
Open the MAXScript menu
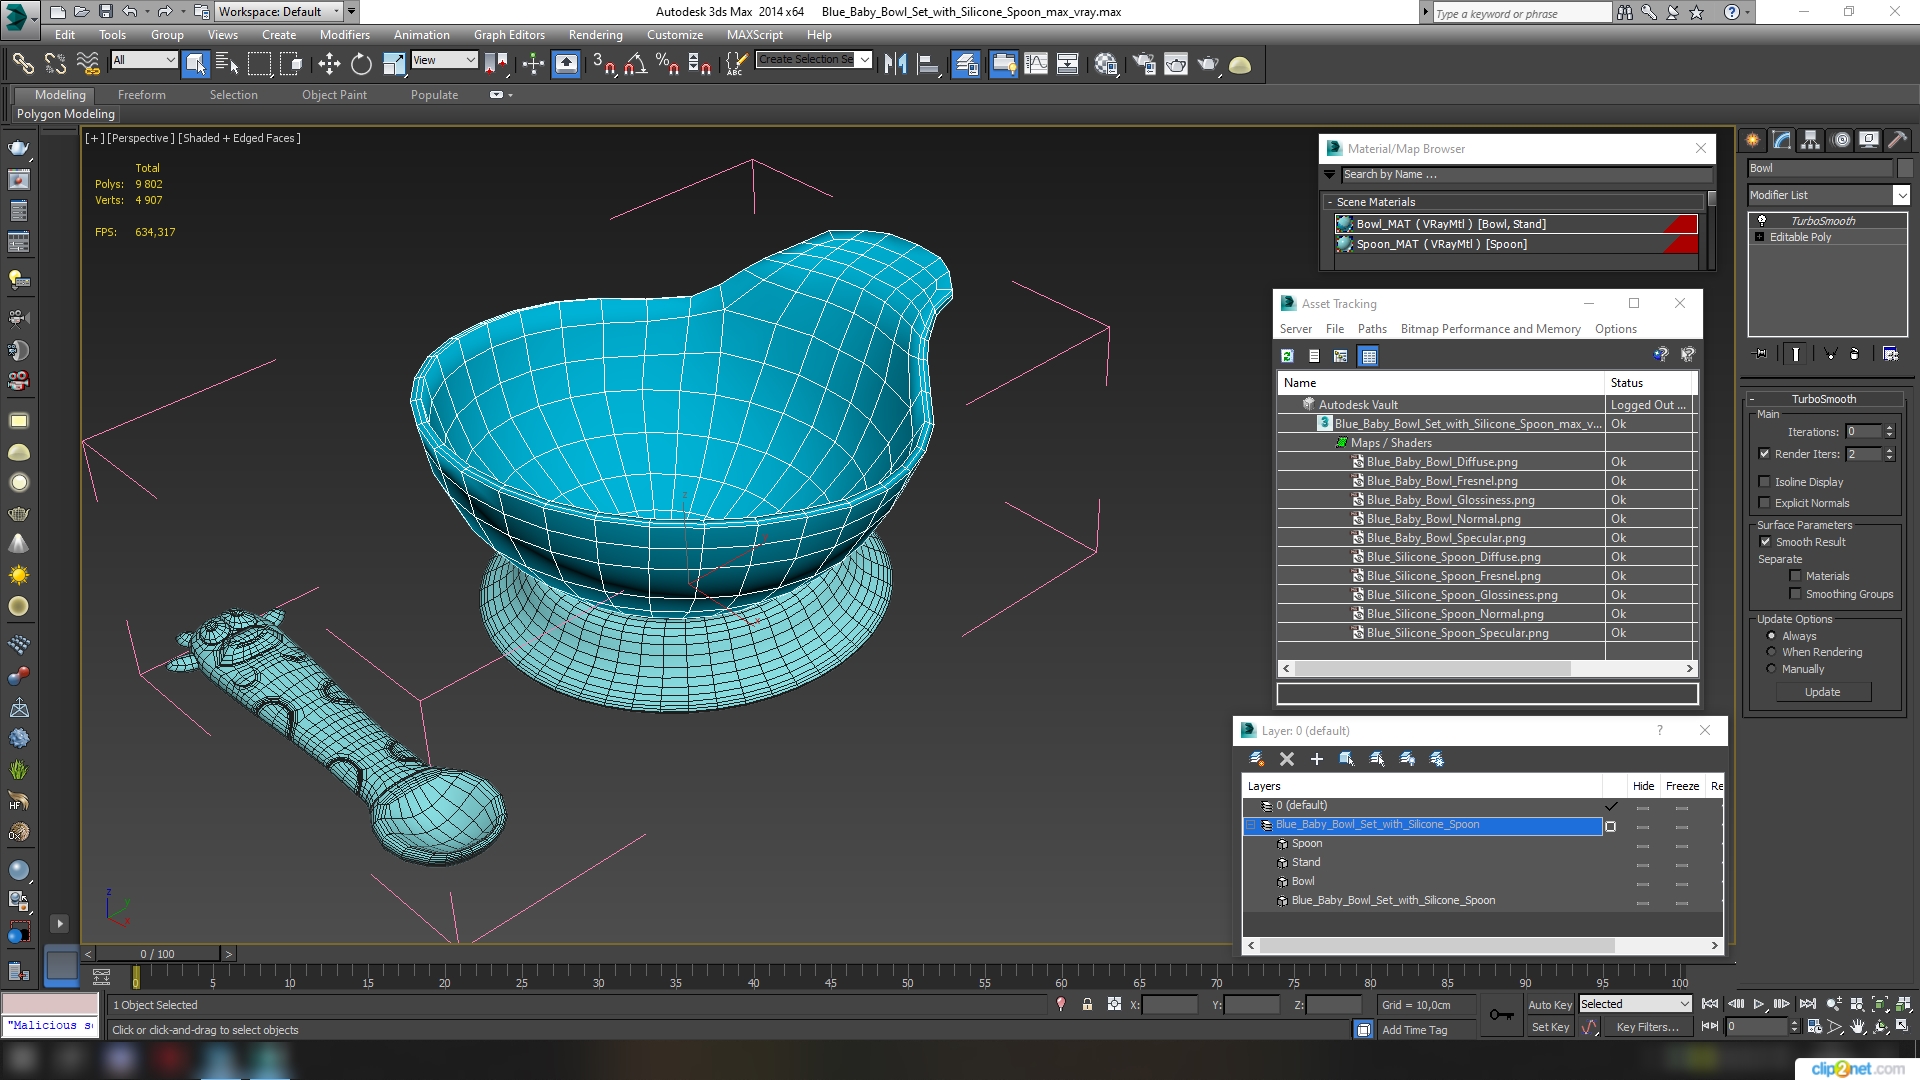tap(754, 34)
